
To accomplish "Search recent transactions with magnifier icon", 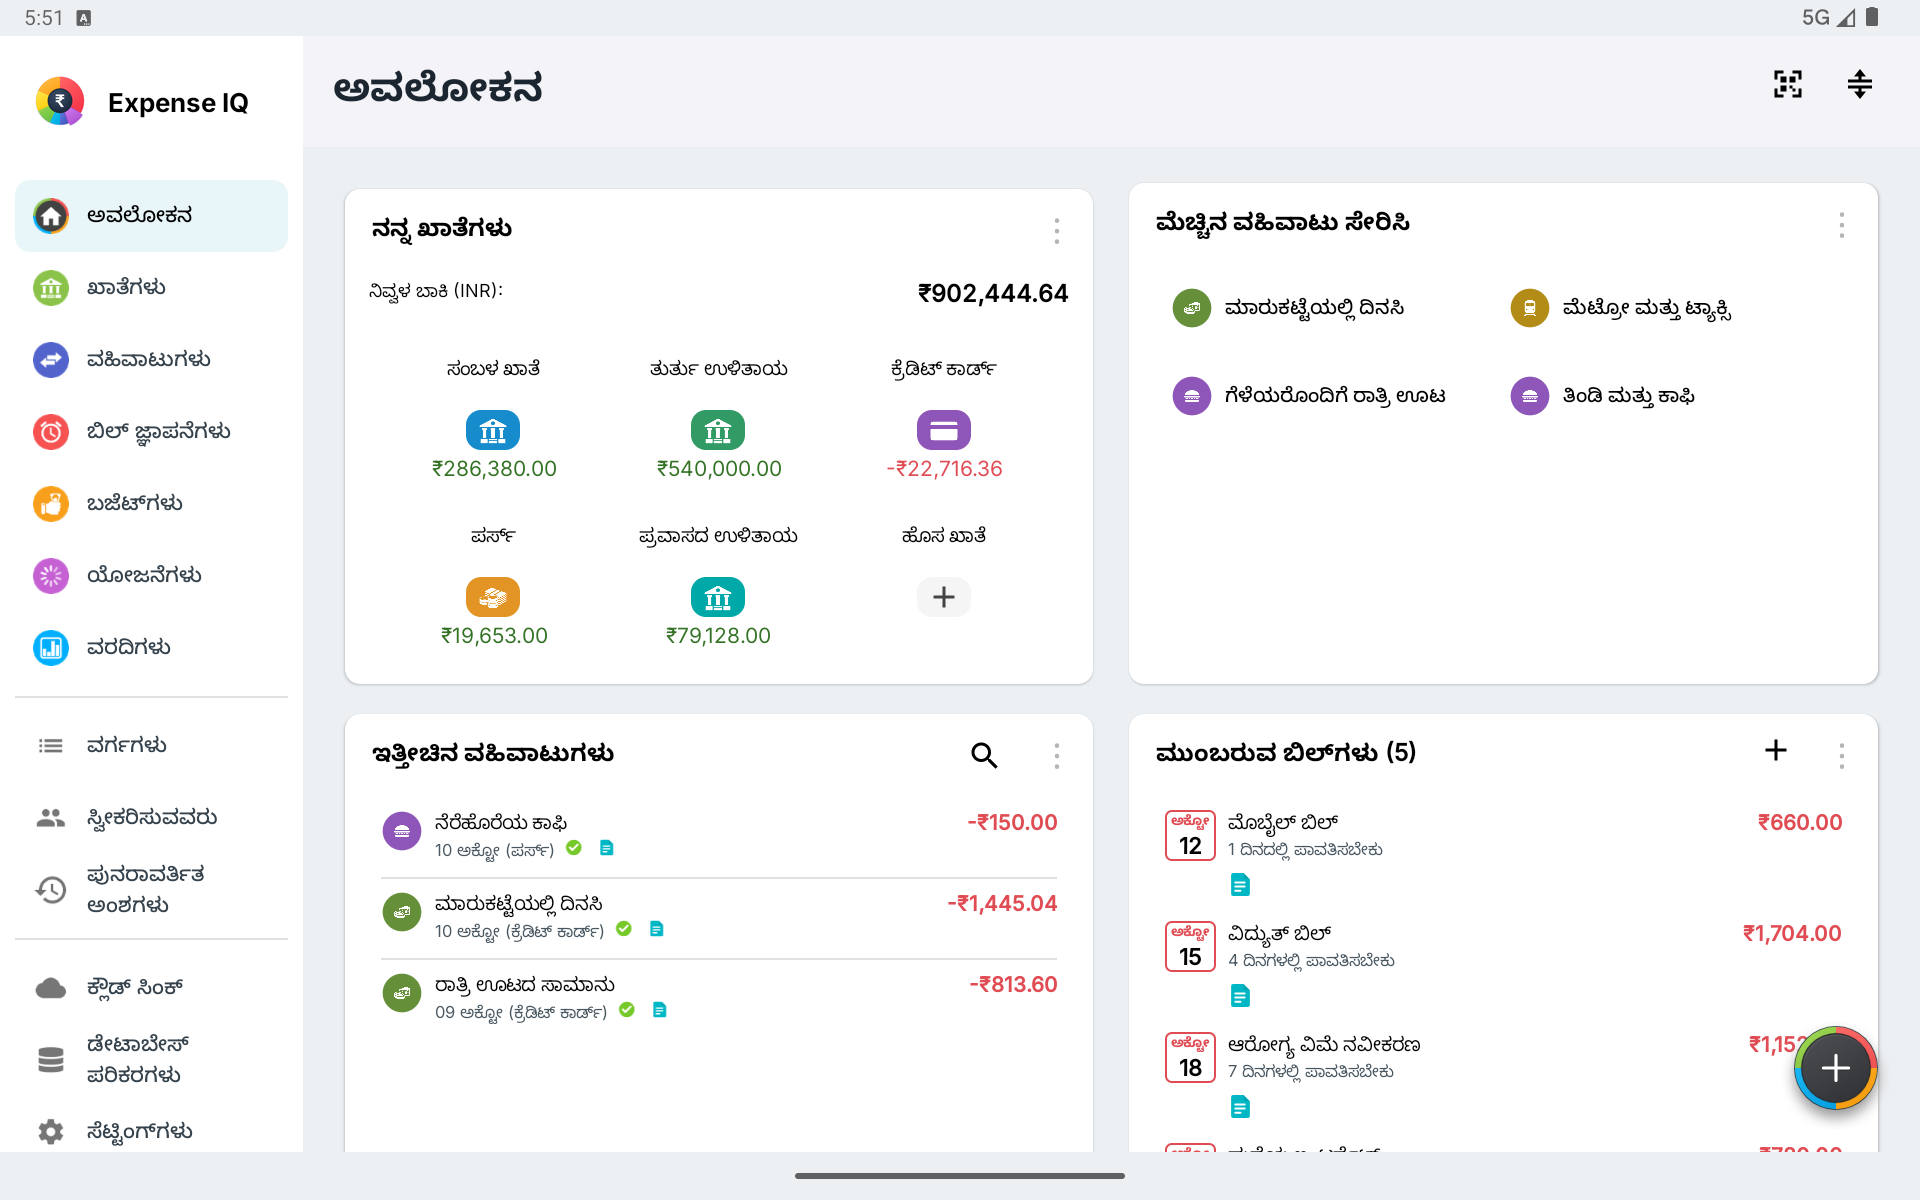I will (984, 755).
